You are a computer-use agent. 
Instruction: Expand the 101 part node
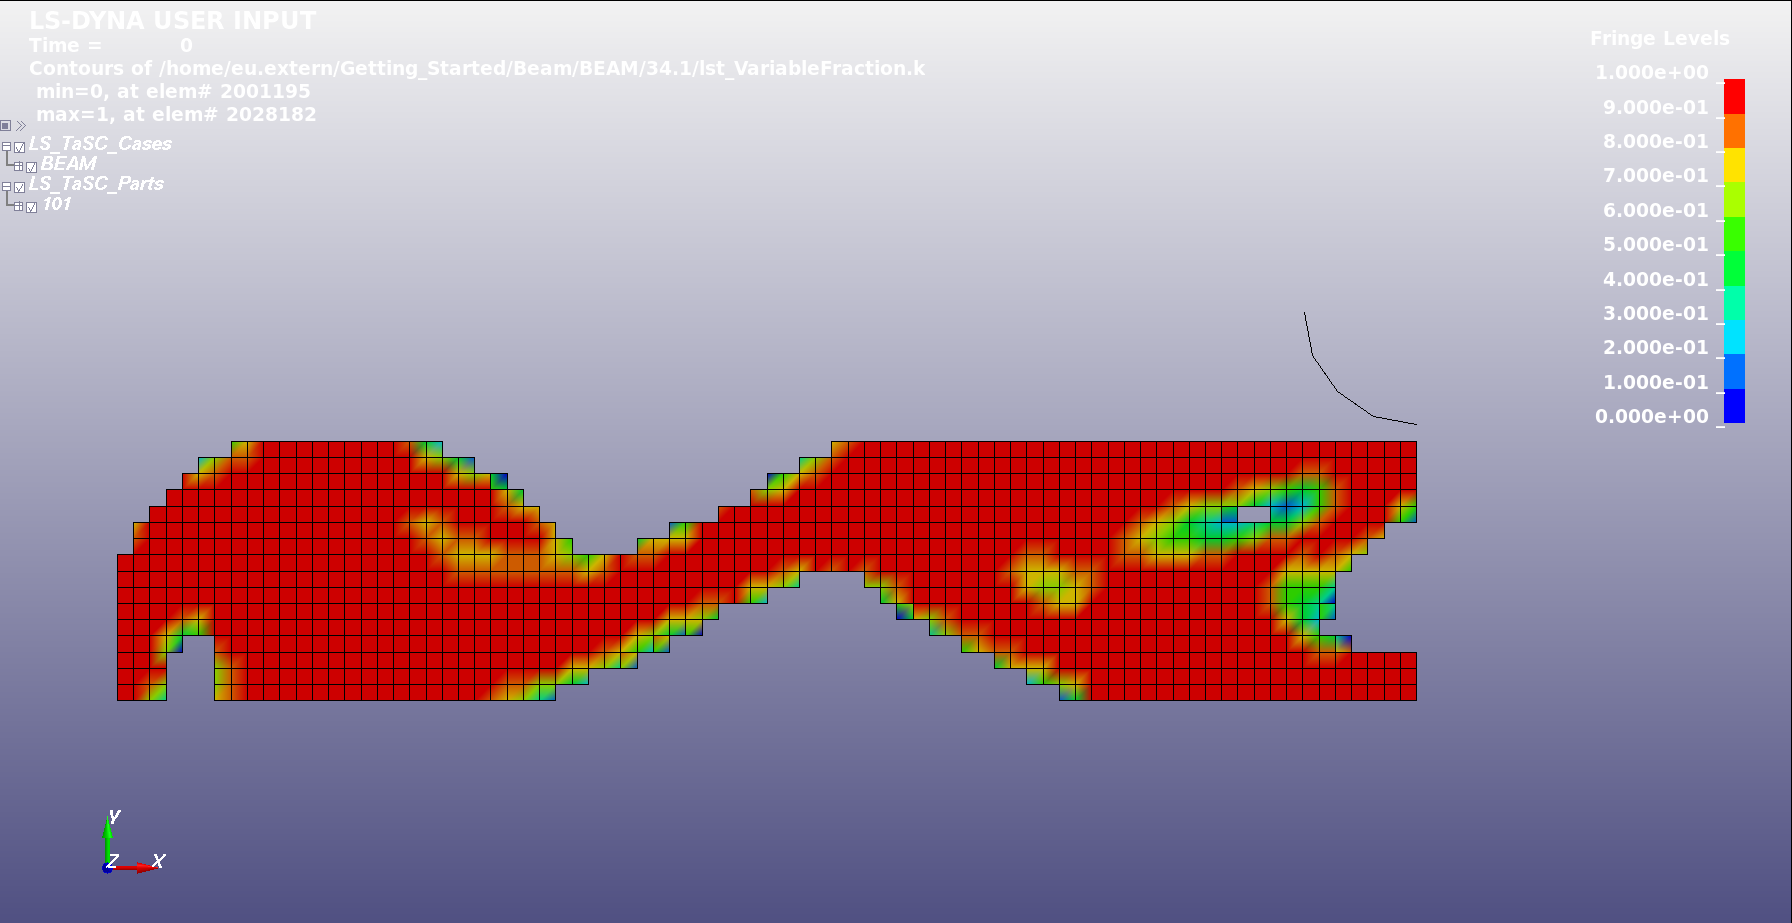18,206
